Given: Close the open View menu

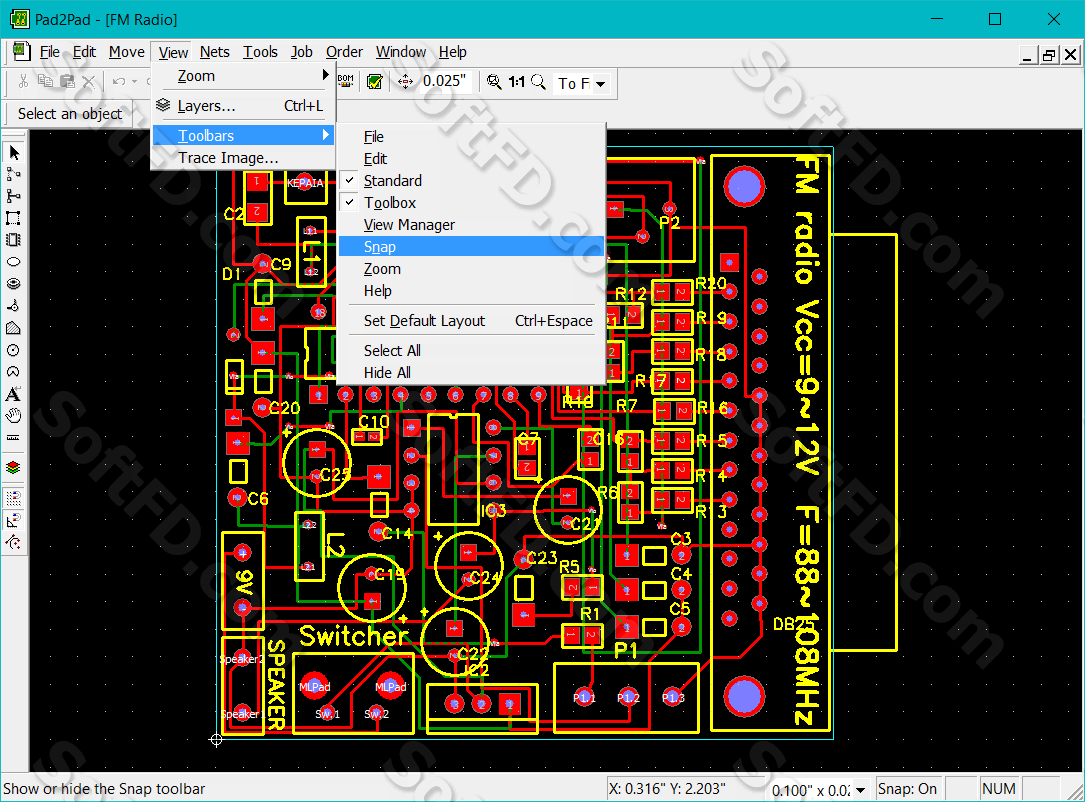Looking at the screenshot, I should (173, 52).
